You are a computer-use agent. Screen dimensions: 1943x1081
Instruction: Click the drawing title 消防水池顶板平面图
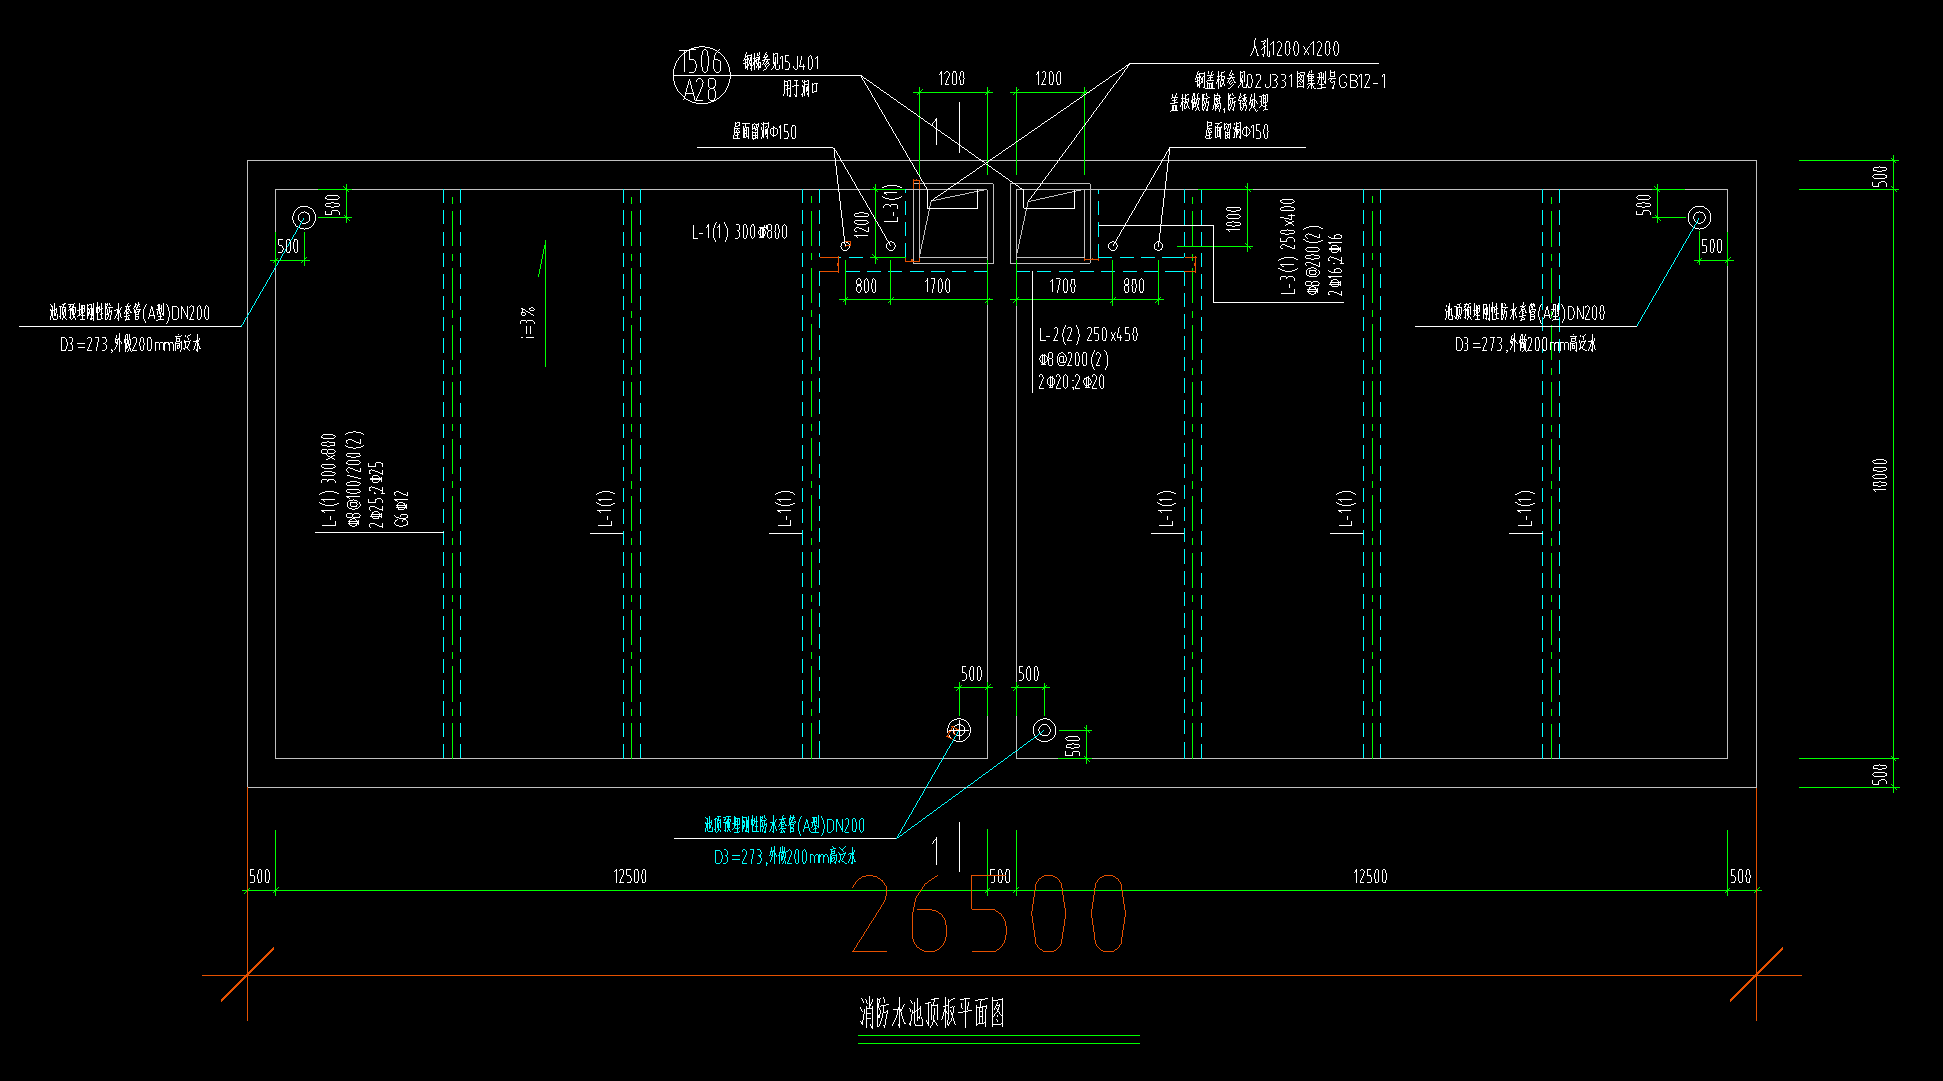tap(932, 1013)
